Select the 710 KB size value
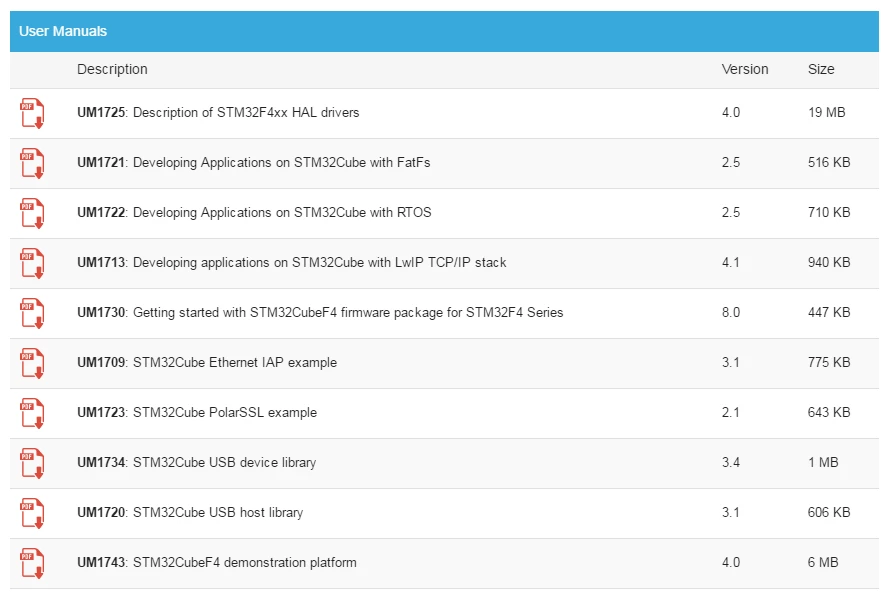This screenshot has width=892, height=607. [829, 213]
